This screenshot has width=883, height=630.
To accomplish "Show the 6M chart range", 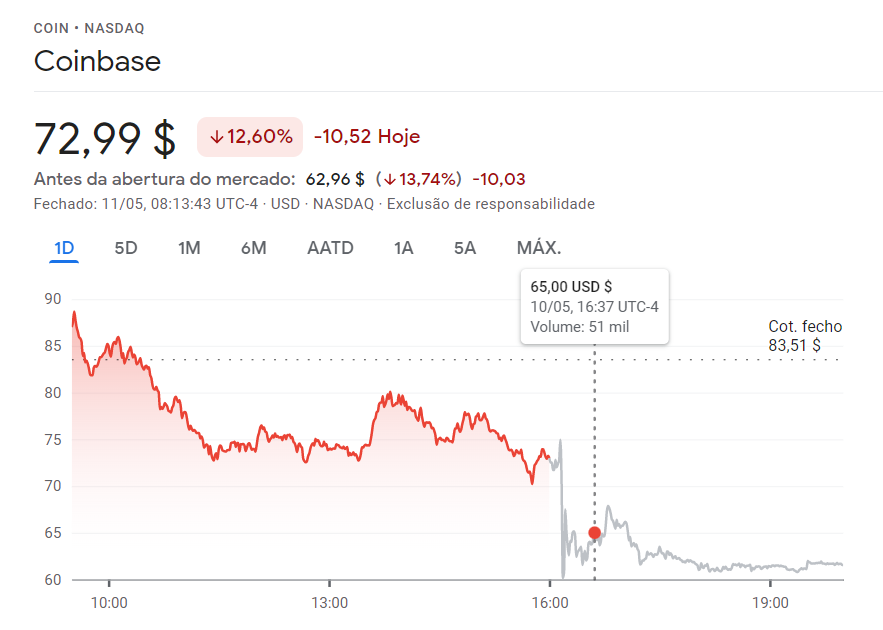I will 253,248.
